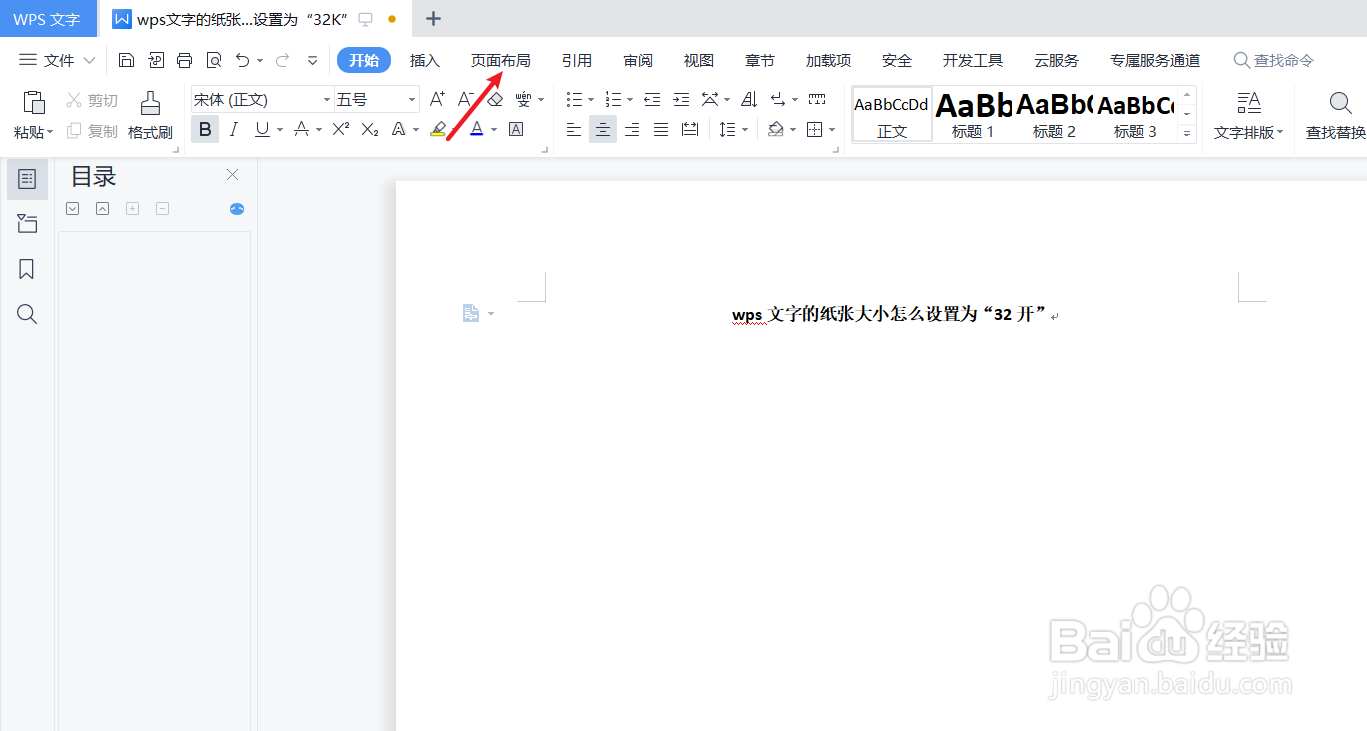1367x731 pixels.
Task: Open the bookmark panel in sidebar
Action: click(27, 269)
